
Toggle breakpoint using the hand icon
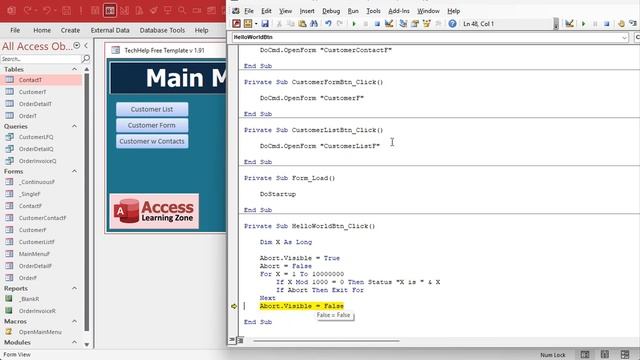[x=621, y=24]
